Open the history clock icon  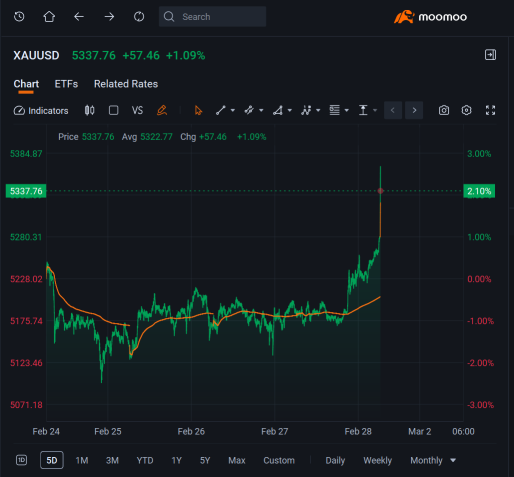19,16
